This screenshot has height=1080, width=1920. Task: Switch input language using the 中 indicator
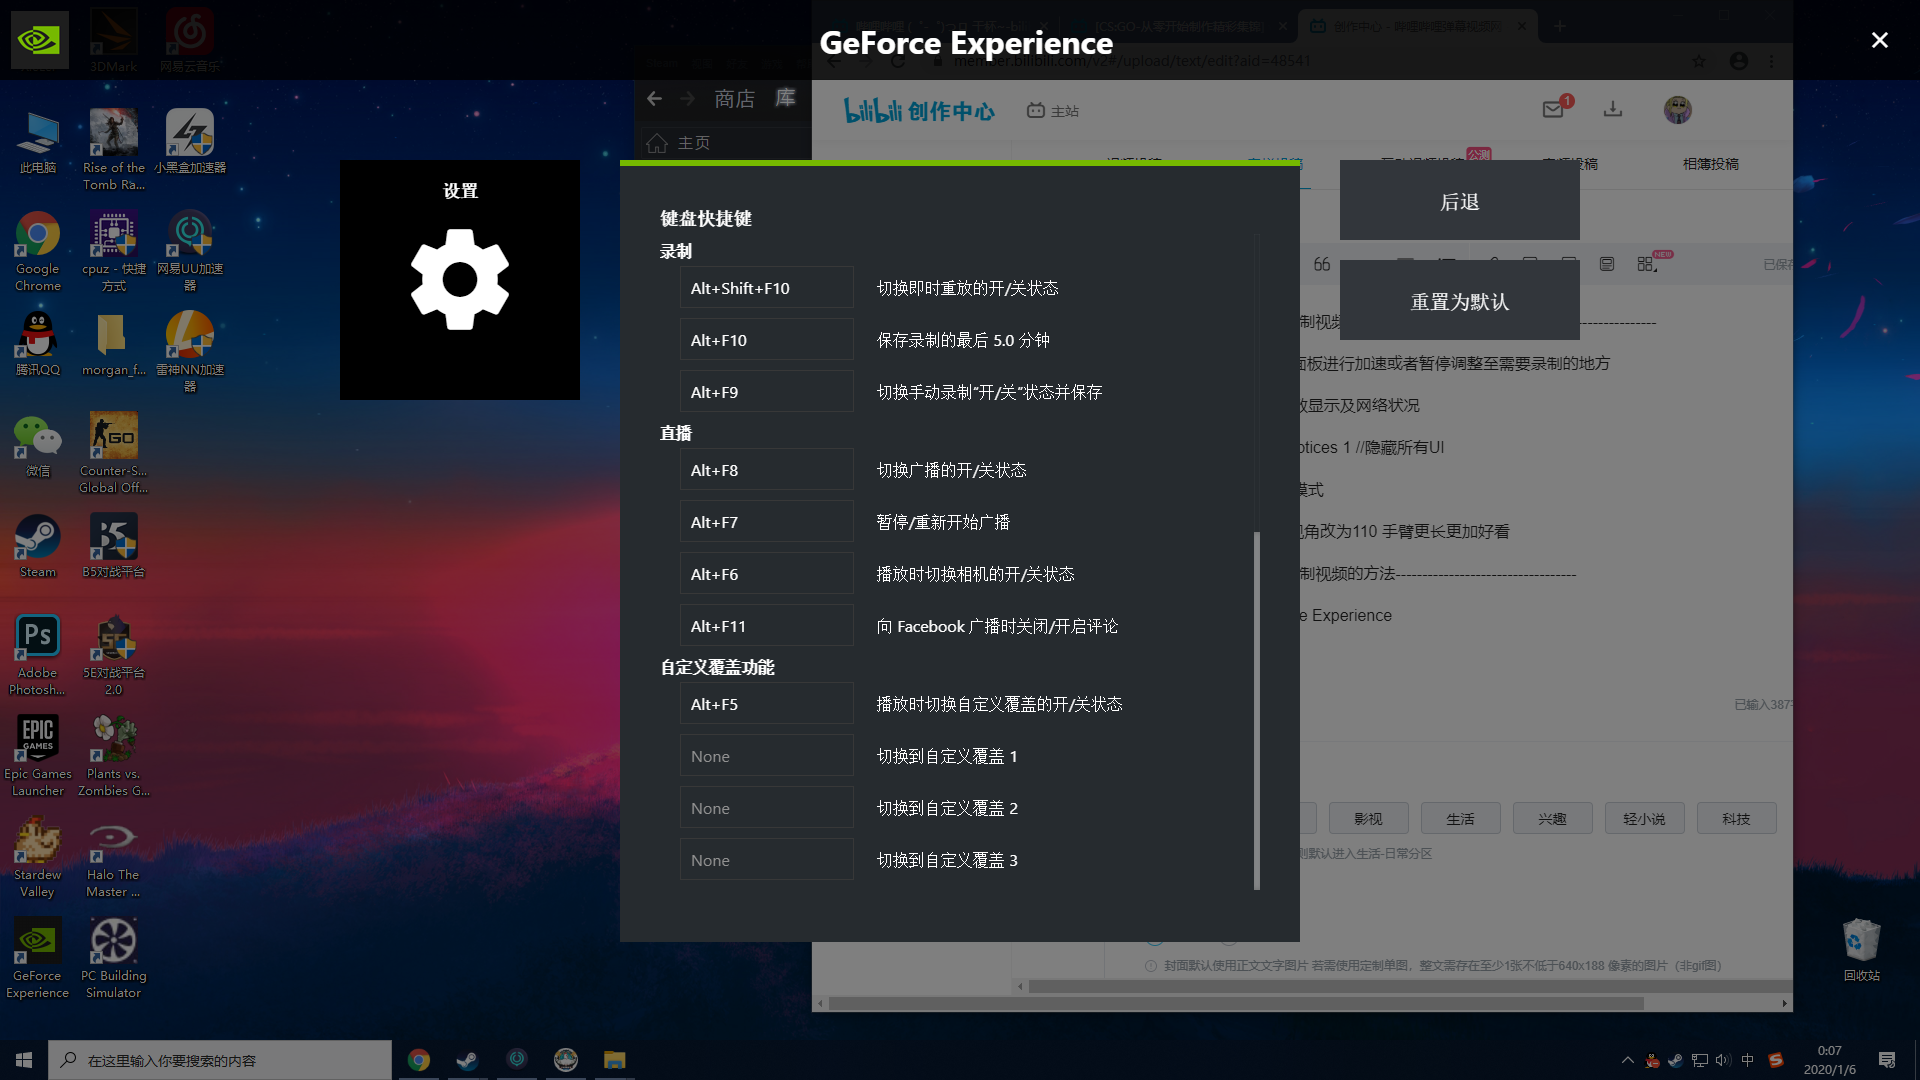point(1747,1060)
